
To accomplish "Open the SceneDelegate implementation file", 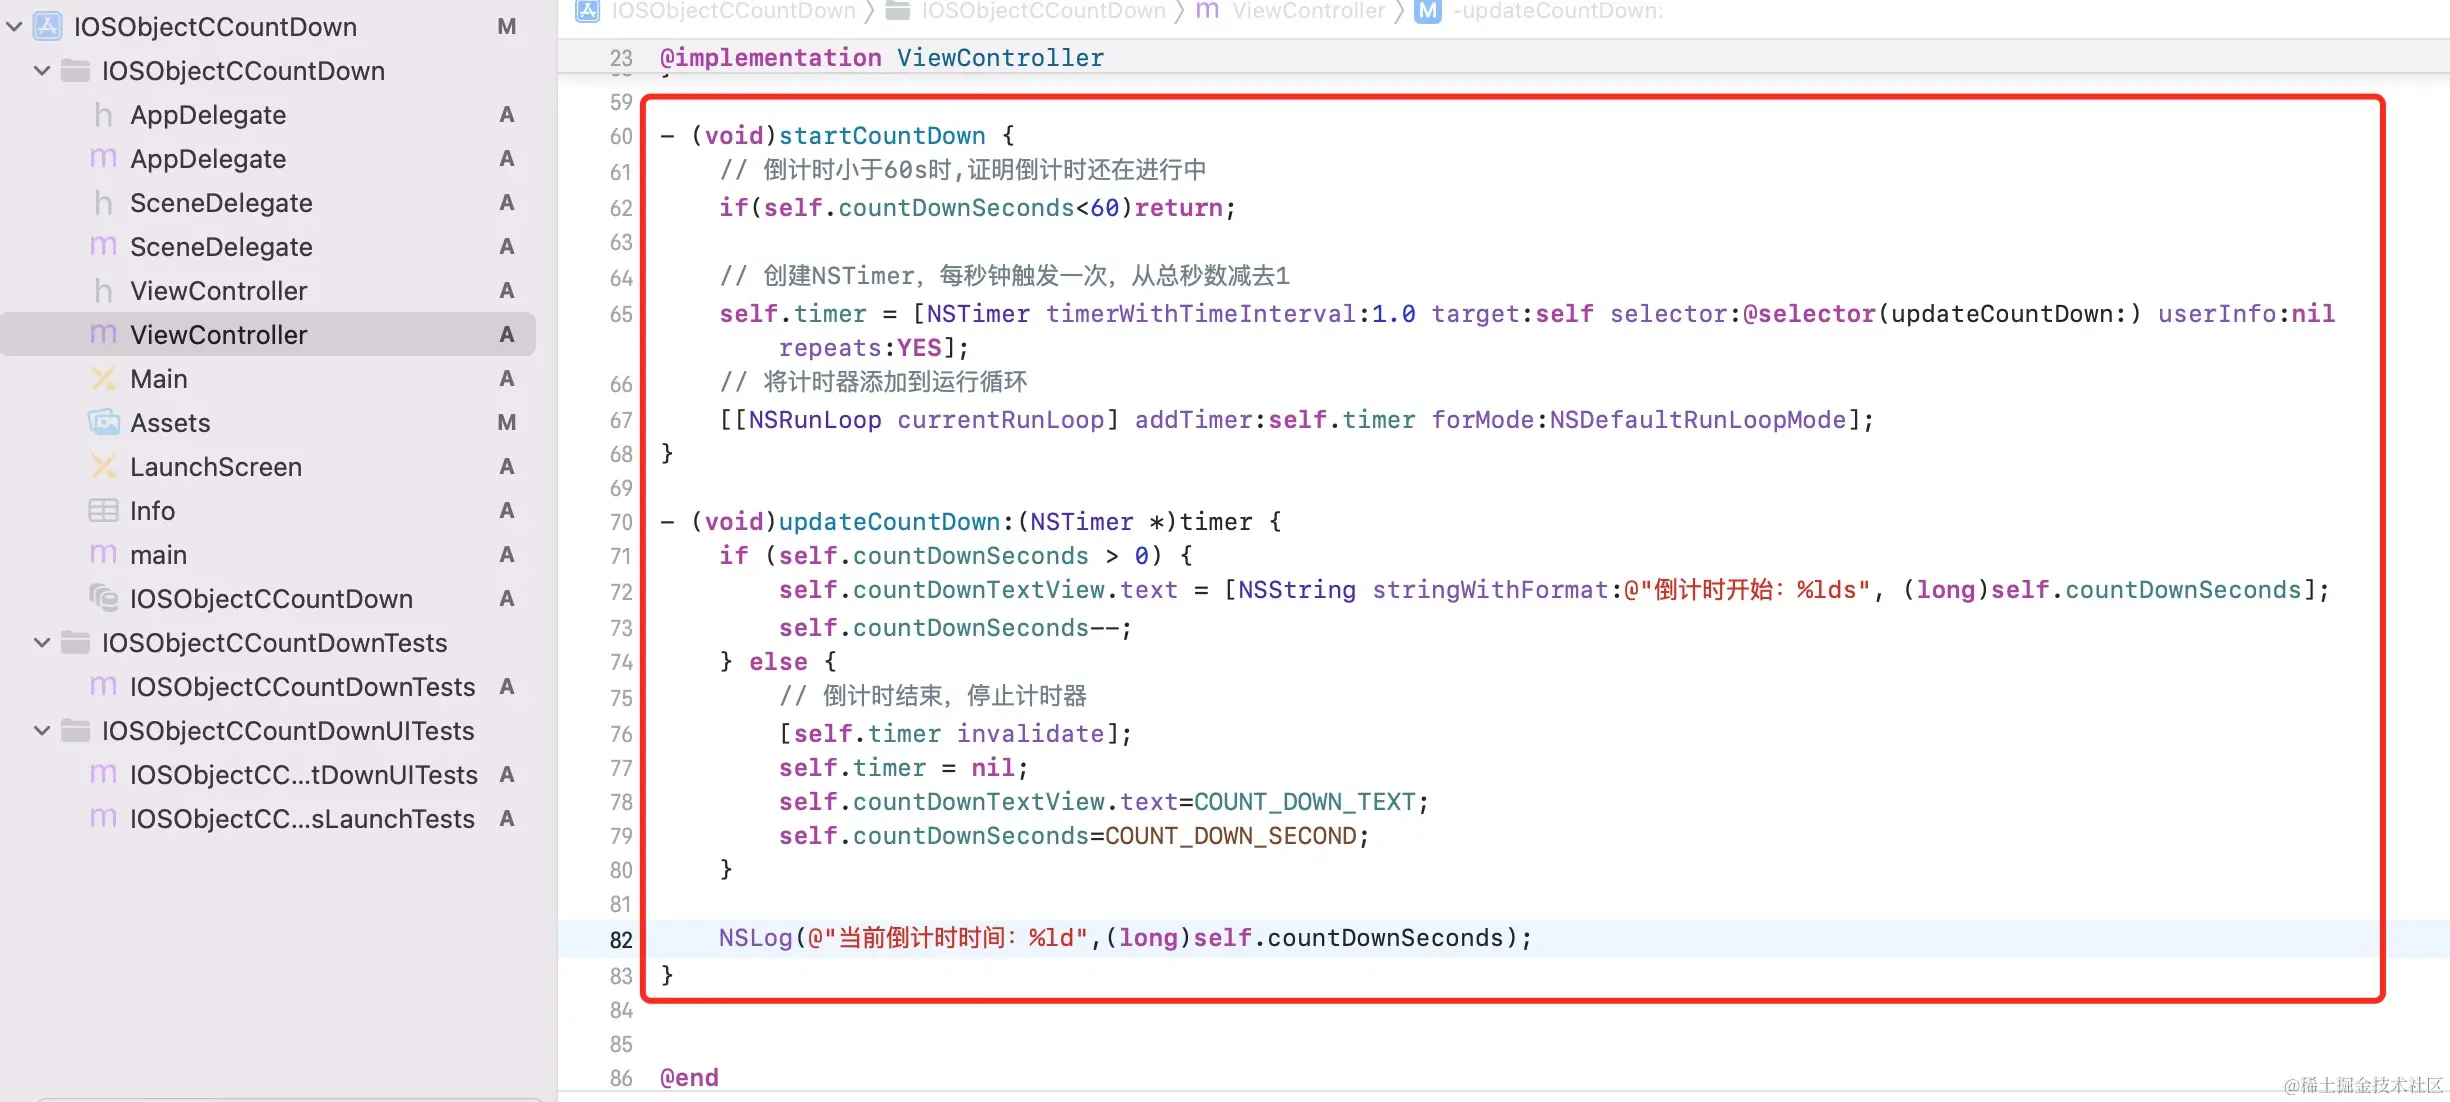I will tap(221, 247).
